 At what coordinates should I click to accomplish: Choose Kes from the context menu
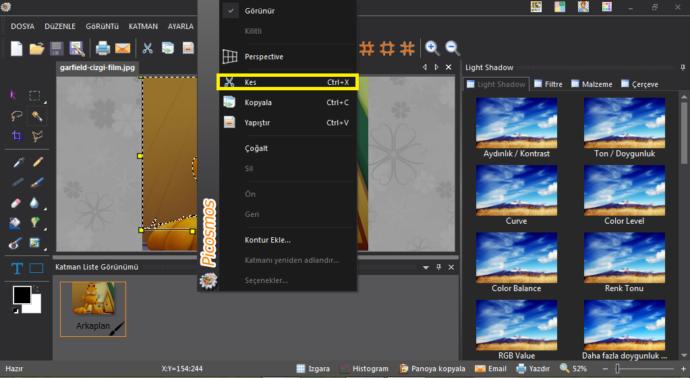pyautogui.click(x=288, y=82)
